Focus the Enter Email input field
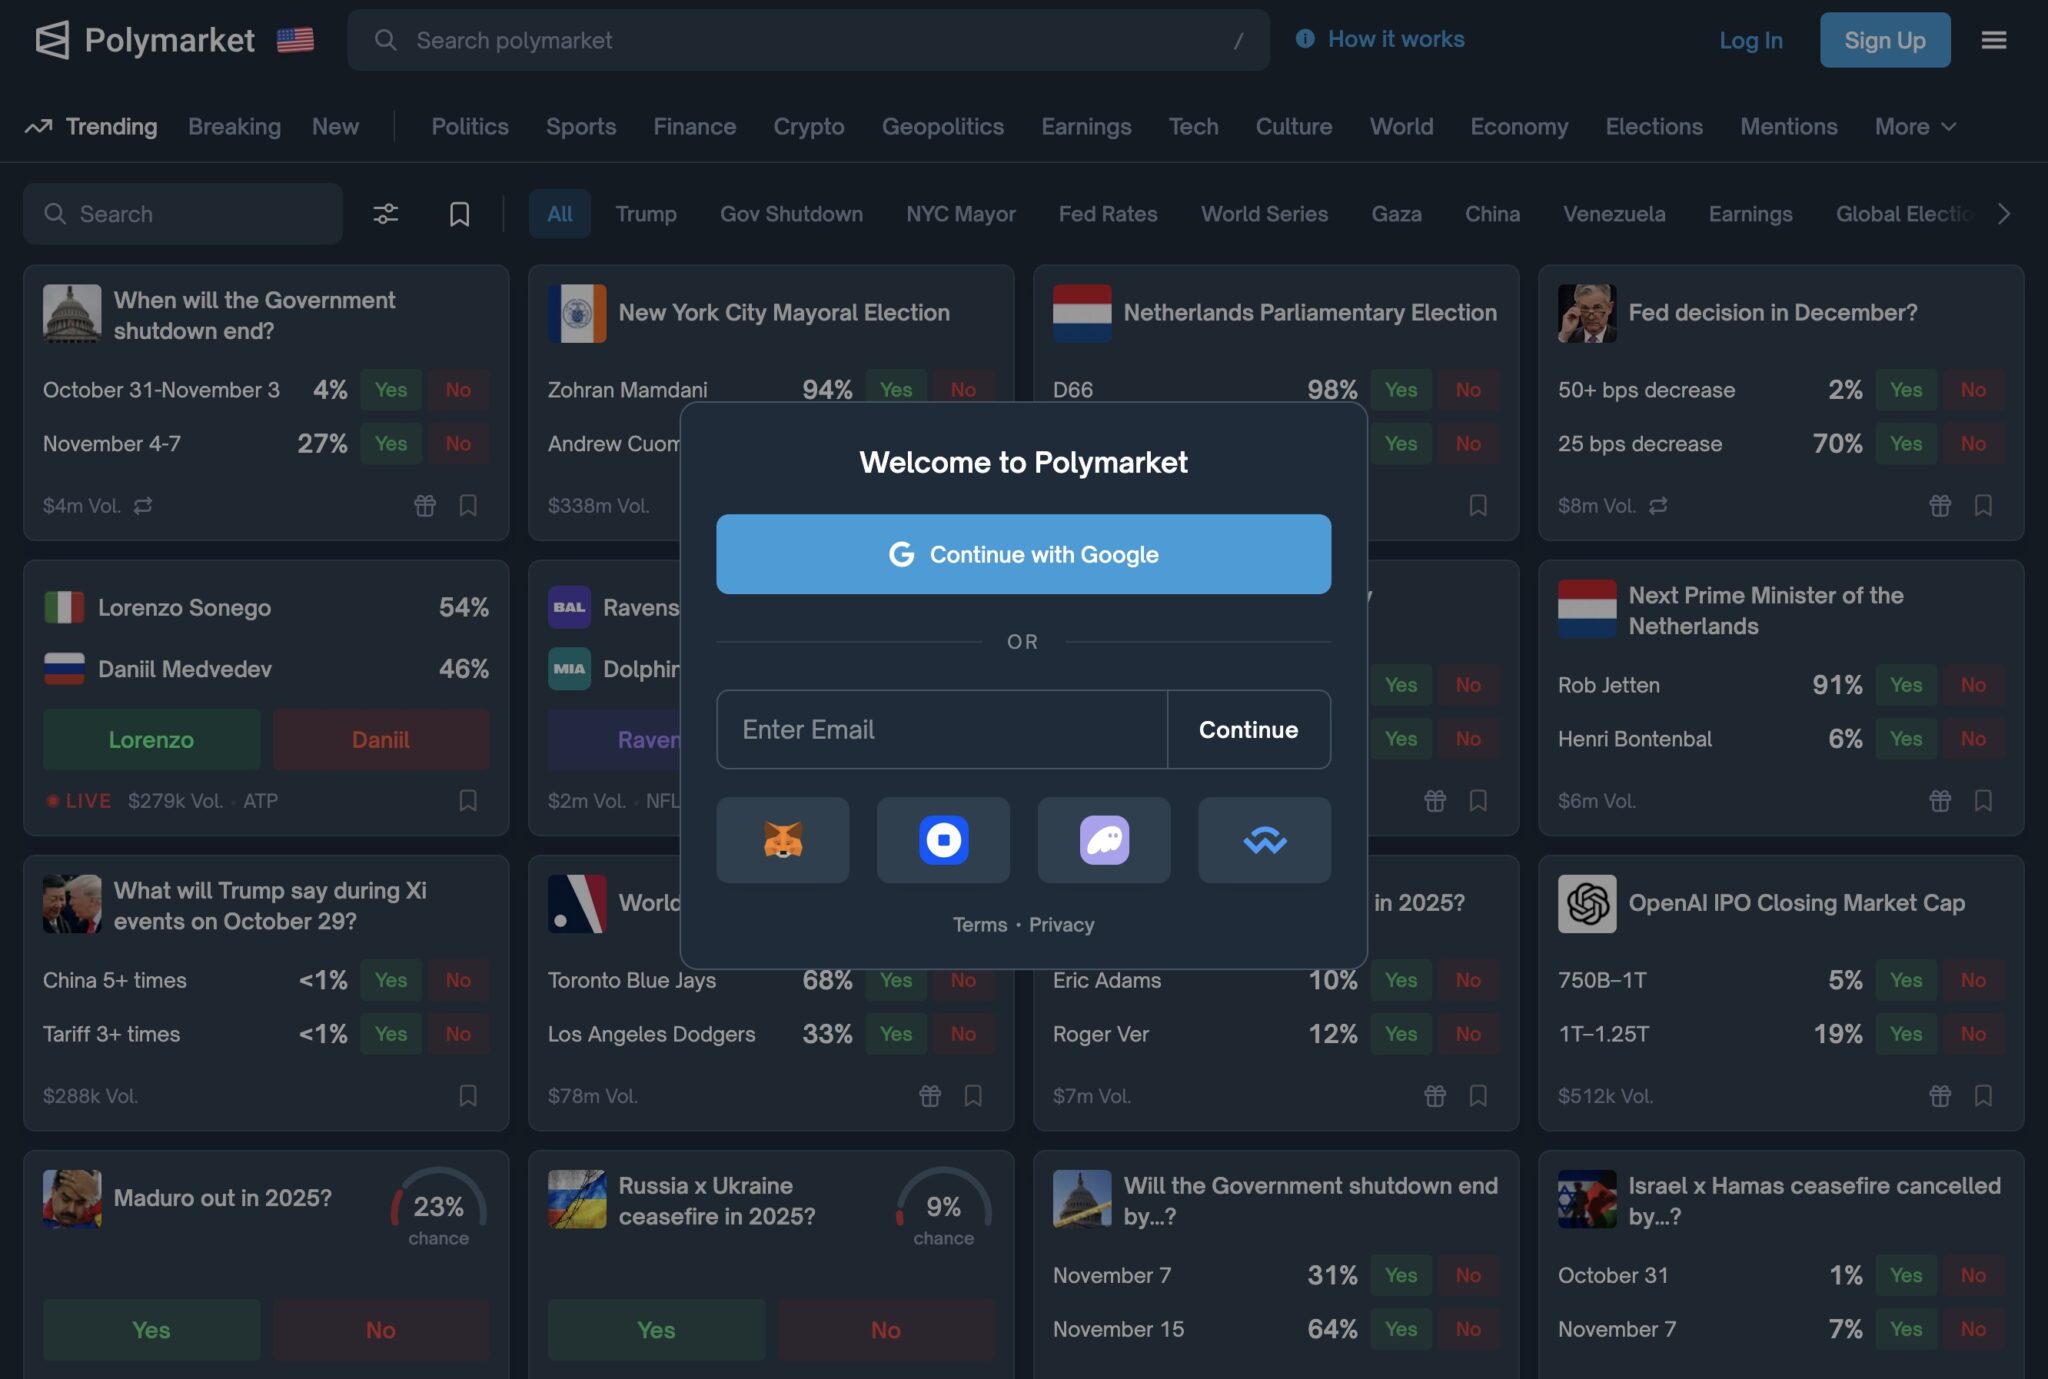This screenshot has height=1379, width=2048. [x=941, y=730]
